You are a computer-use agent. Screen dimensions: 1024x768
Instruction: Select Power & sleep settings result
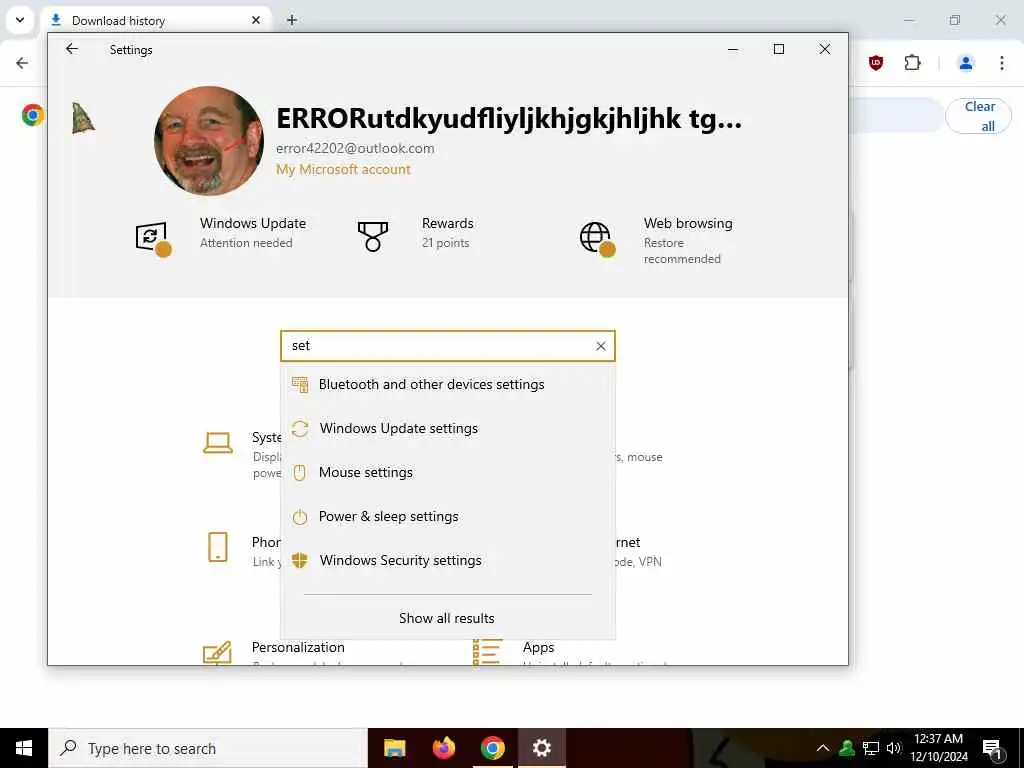pyautogui.click(x=448, y=517)
